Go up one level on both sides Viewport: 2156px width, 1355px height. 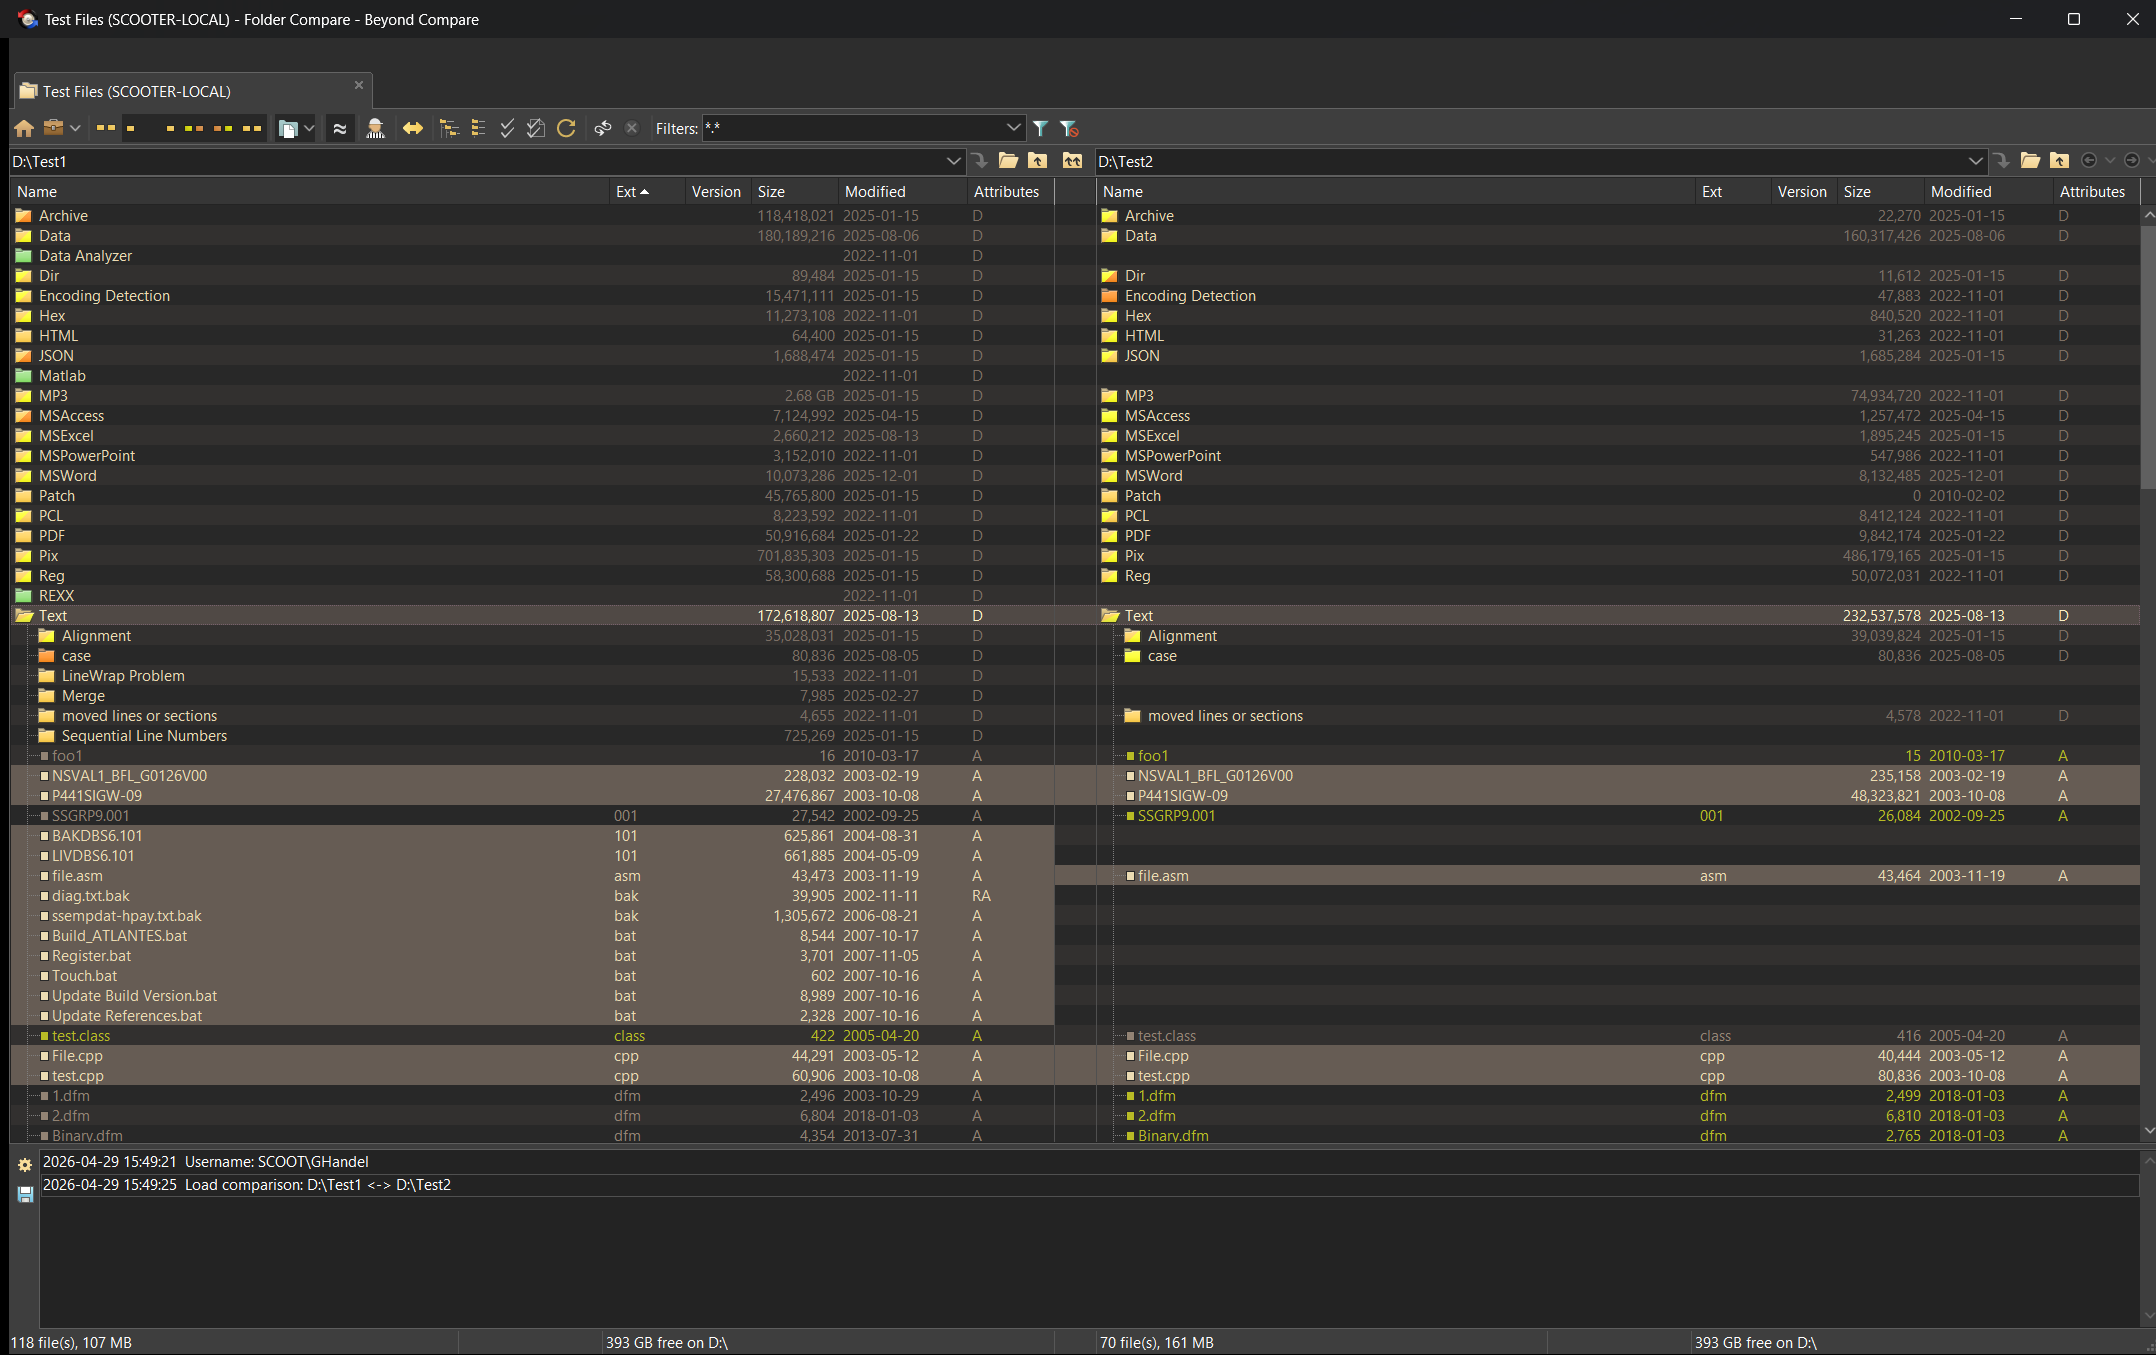click(x=1073, y=161)
